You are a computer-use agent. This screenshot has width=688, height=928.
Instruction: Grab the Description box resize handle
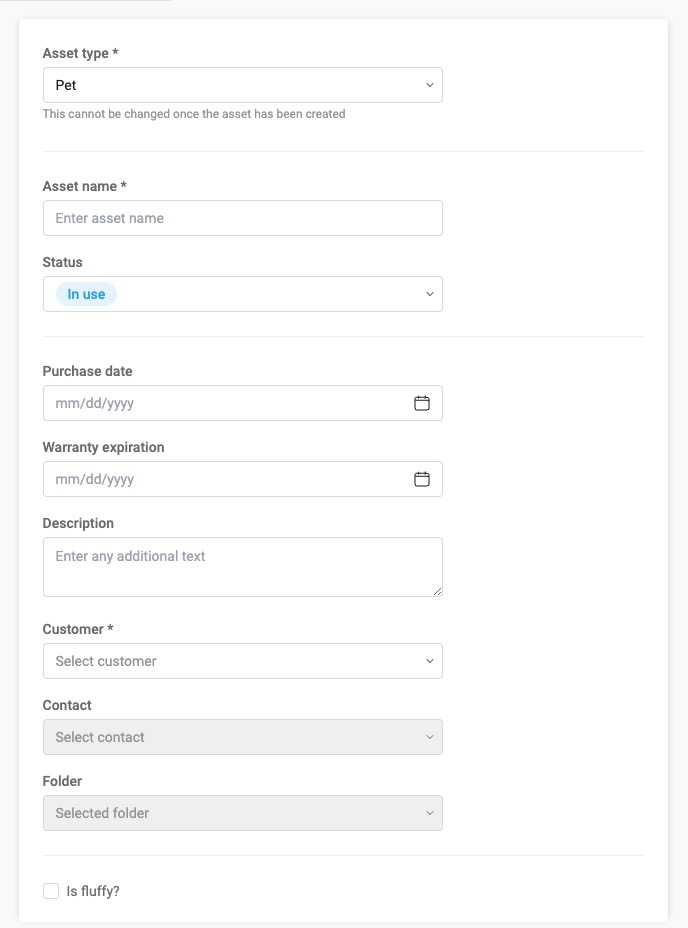point(438,591)
